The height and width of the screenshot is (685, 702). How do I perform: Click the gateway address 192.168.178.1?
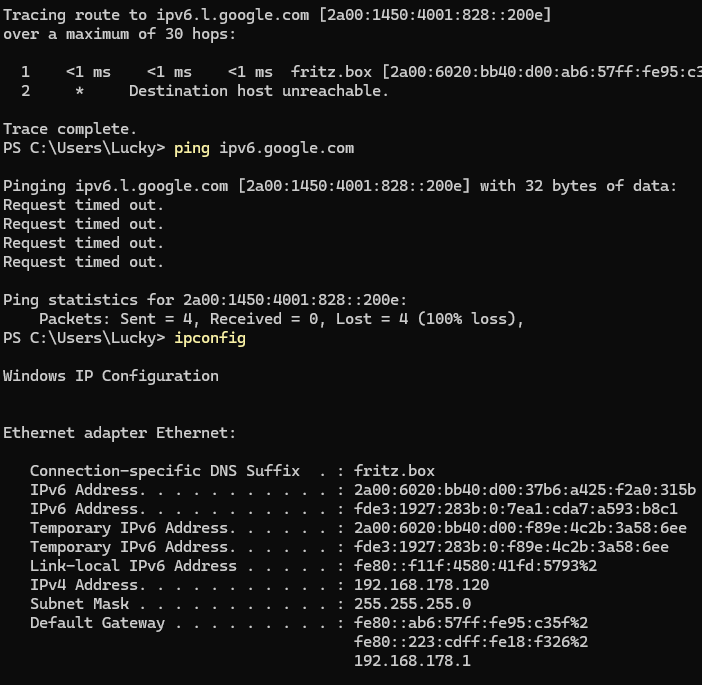click(412, 661)
